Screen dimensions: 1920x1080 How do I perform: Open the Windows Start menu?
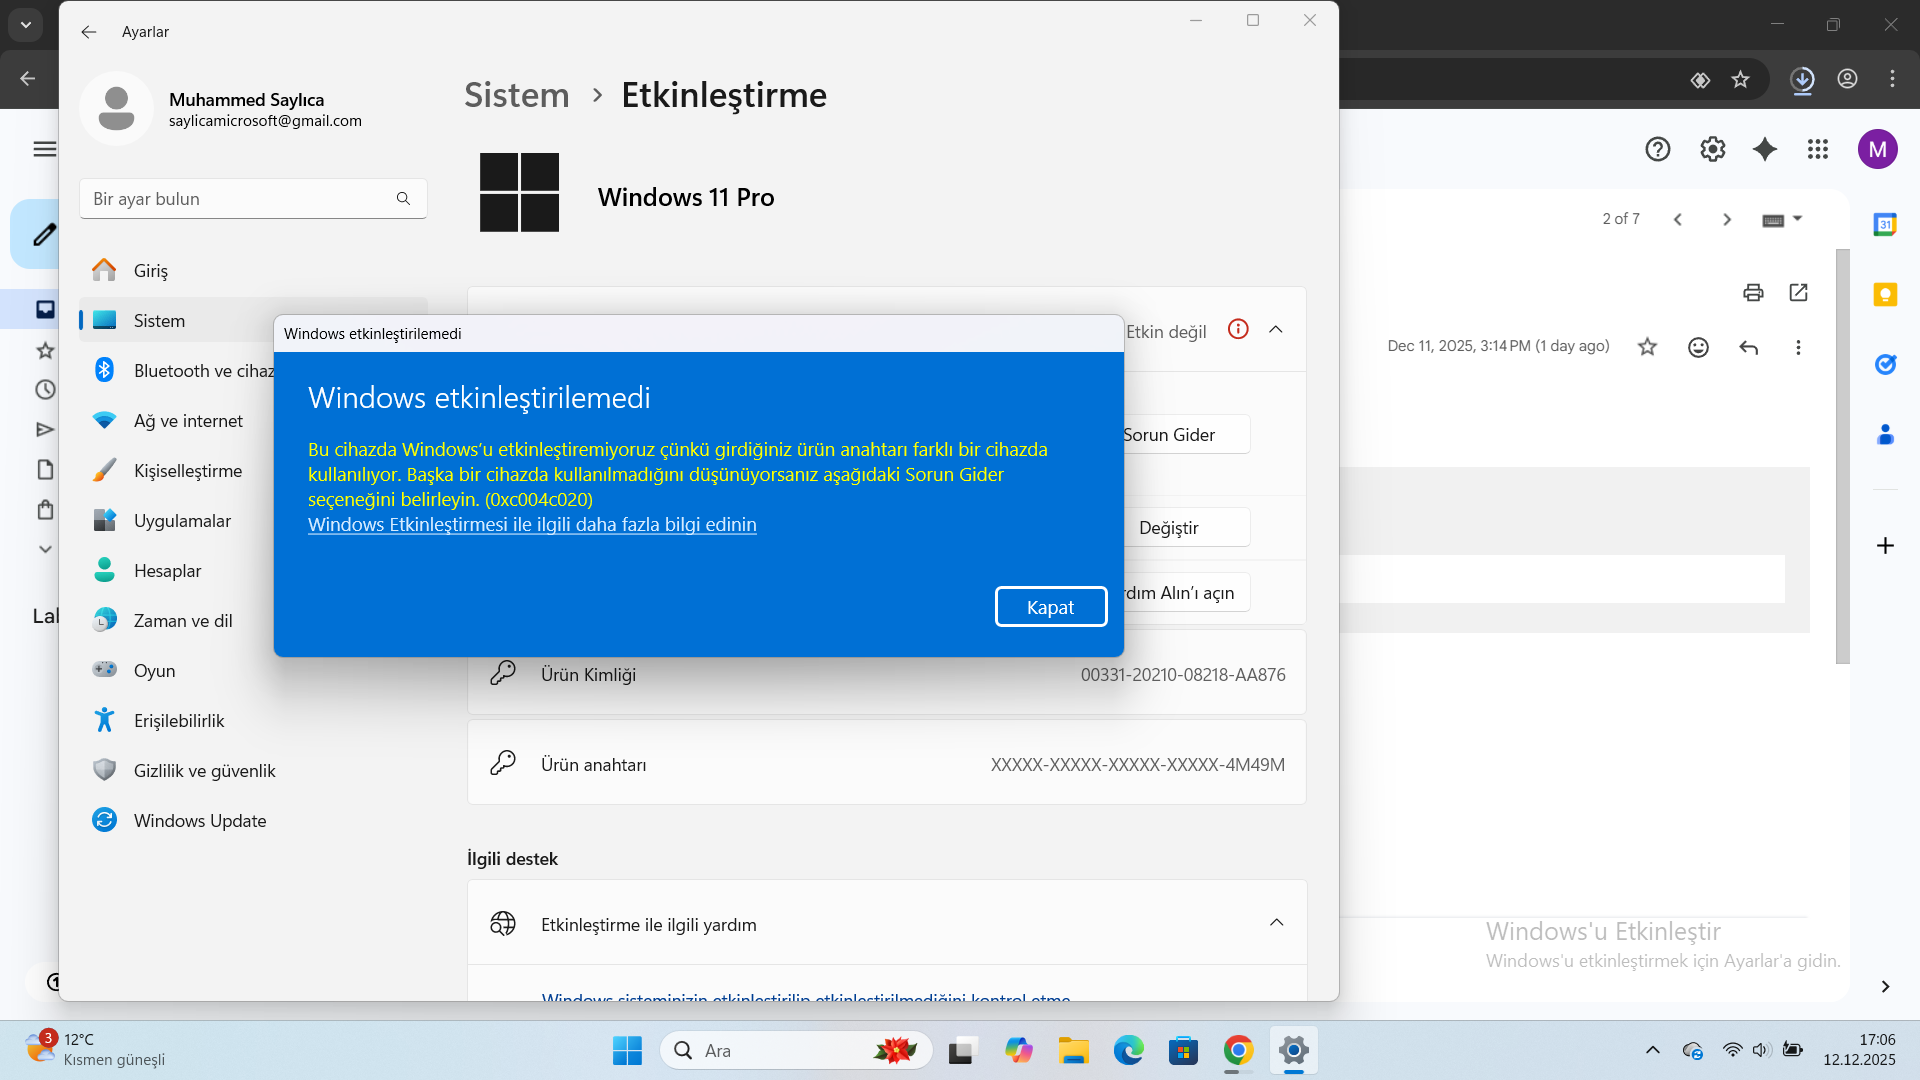[628, 1051]
